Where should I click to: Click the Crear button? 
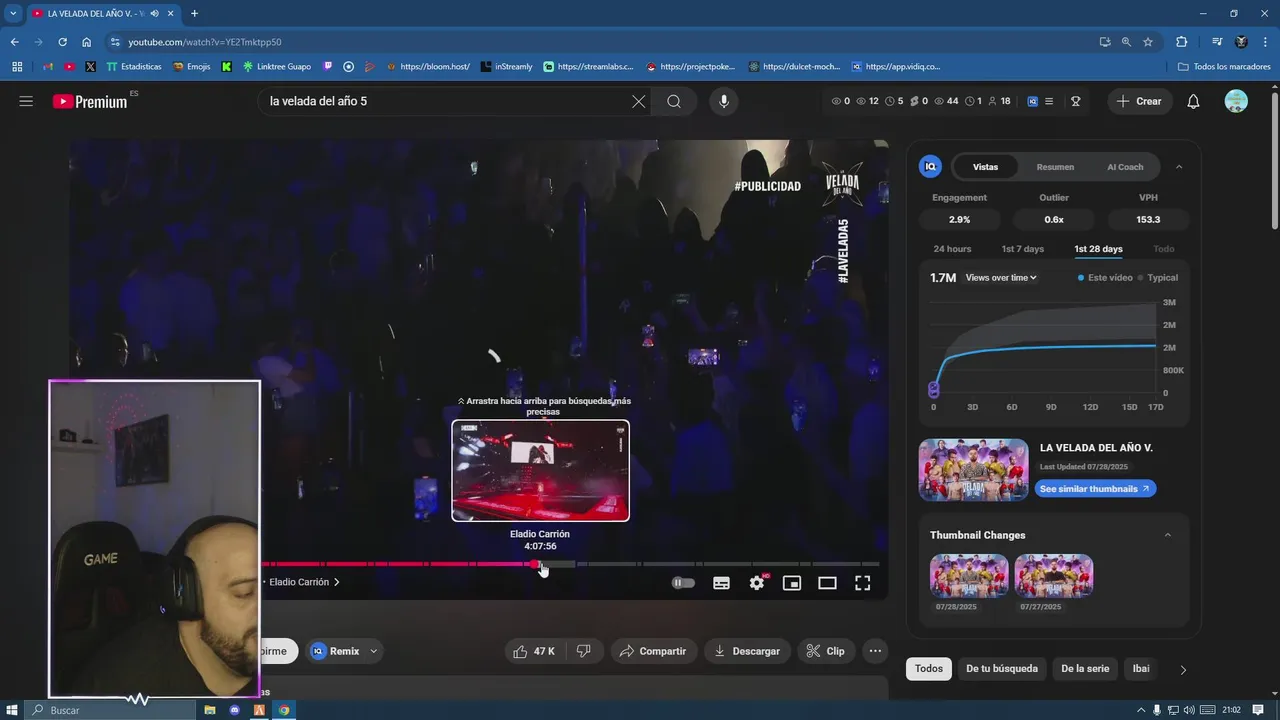[x=1139, y=101]
